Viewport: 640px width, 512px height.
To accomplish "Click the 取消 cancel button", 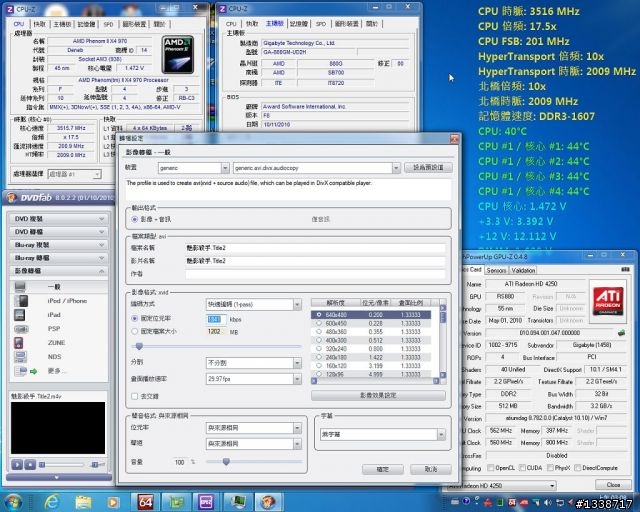I will click(x=431, y=469).
